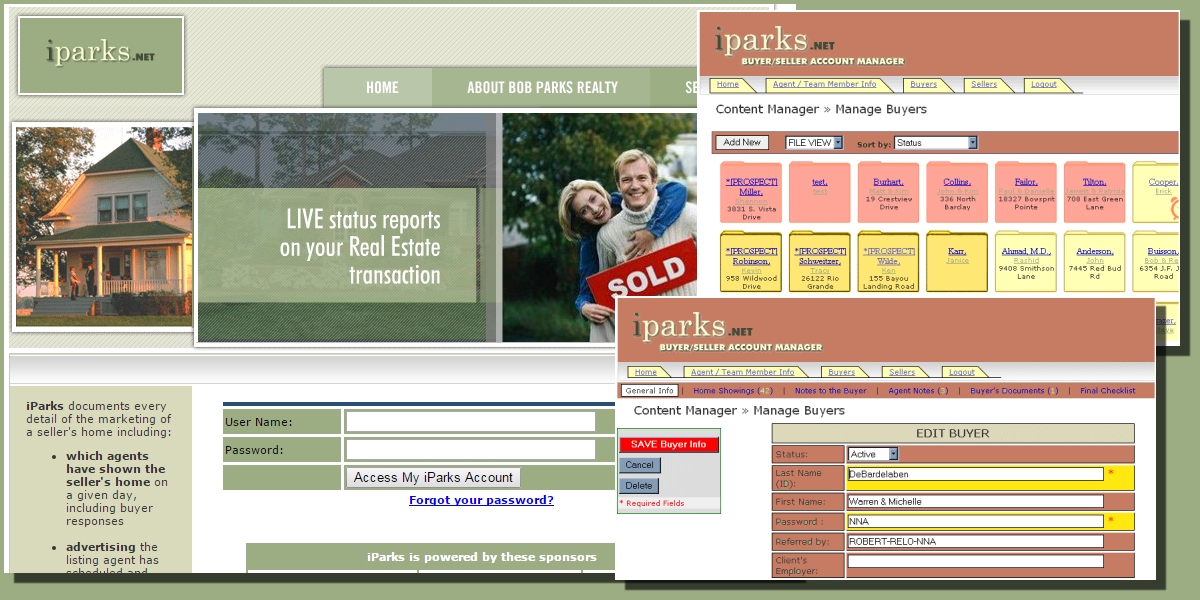Open the Status Active dropdown in Edit Buyer
This screenshot has width=1200, height=600.
[873, 454]
